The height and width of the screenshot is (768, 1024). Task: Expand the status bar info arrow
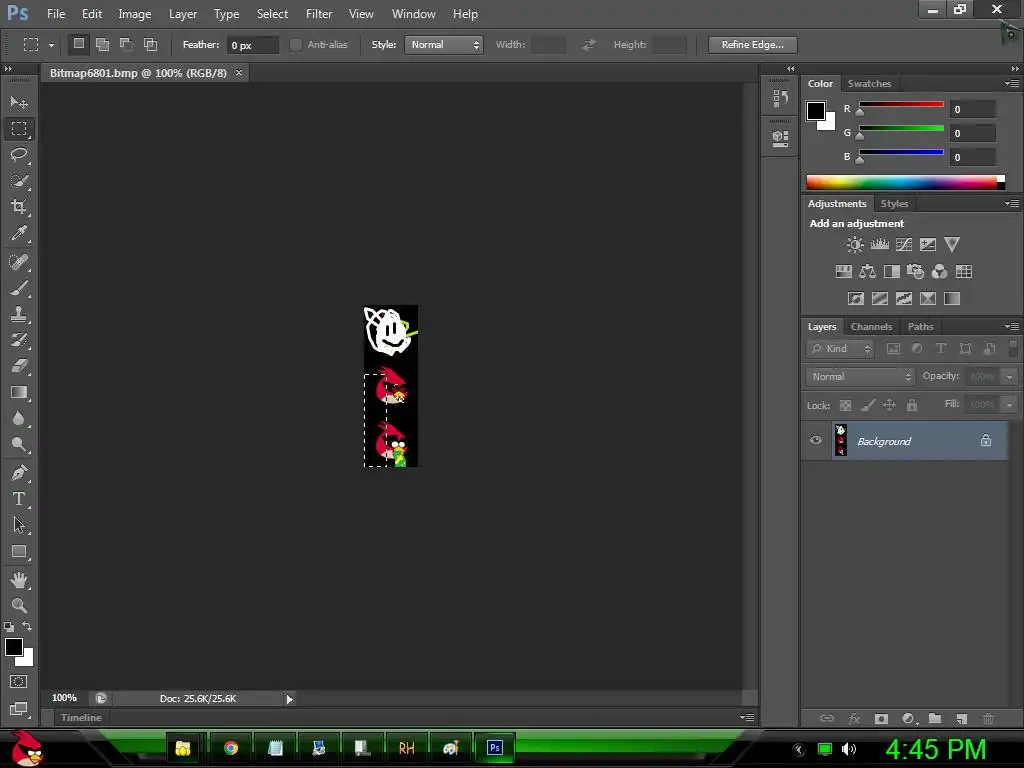point(289,699)
